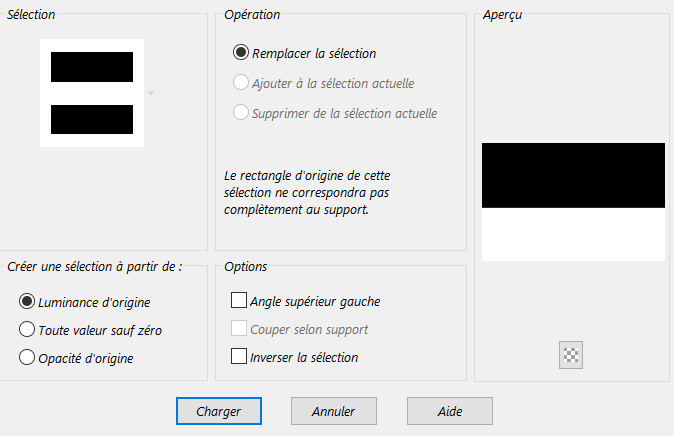
Task: Check the Inverser la sélection box
Action: tap(239, 356)
